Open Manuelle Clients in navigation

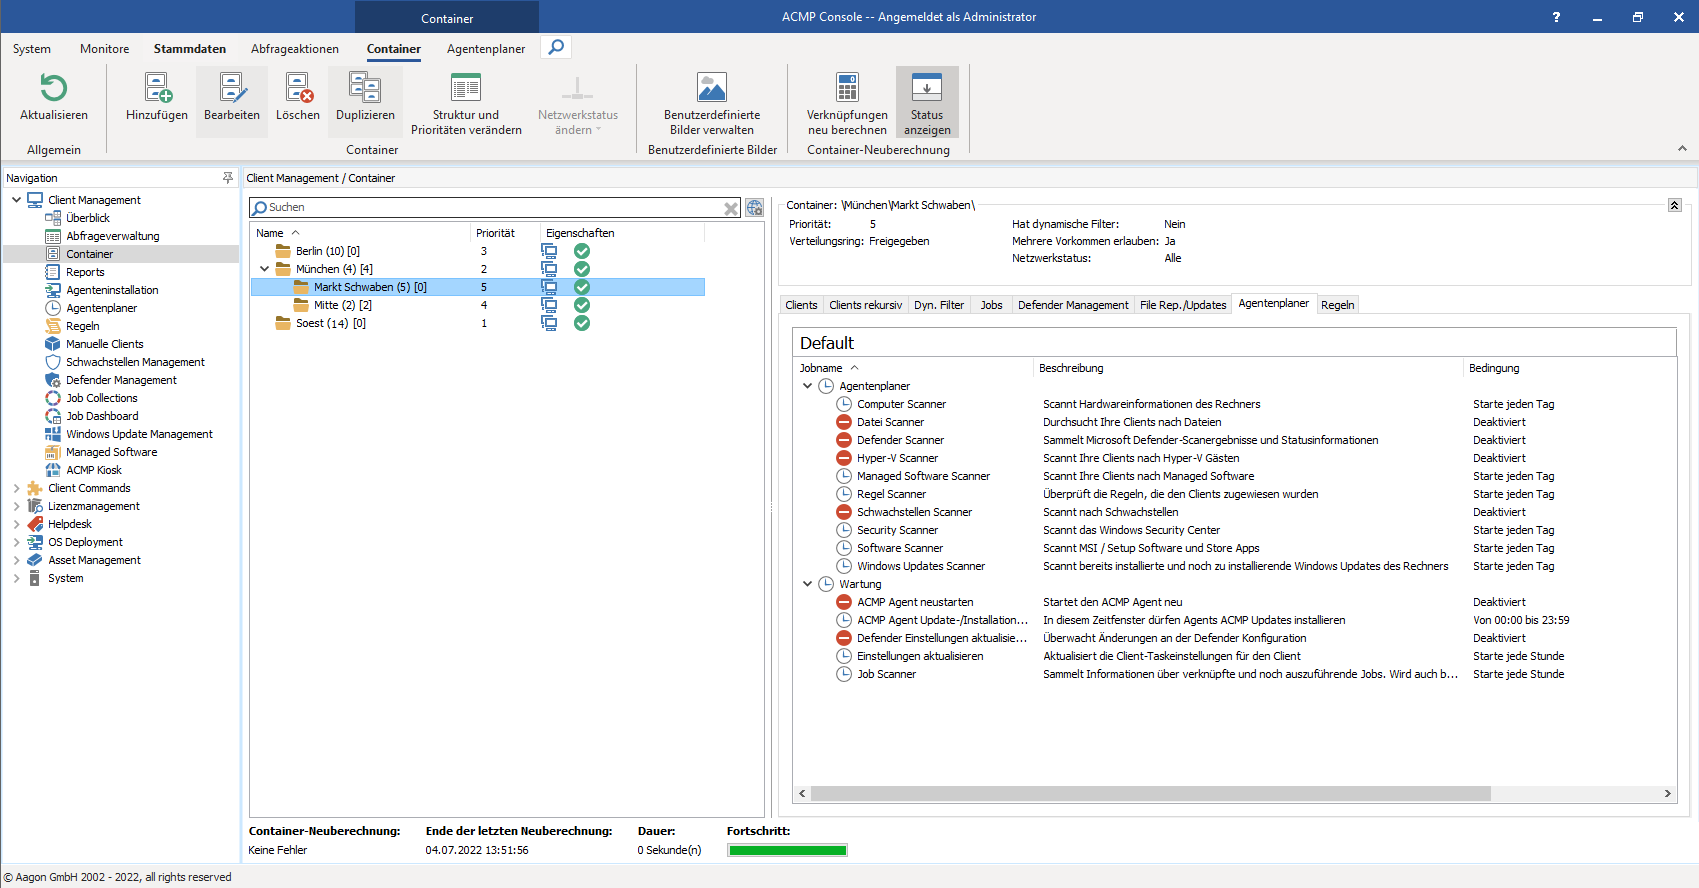tap(104, 344)
